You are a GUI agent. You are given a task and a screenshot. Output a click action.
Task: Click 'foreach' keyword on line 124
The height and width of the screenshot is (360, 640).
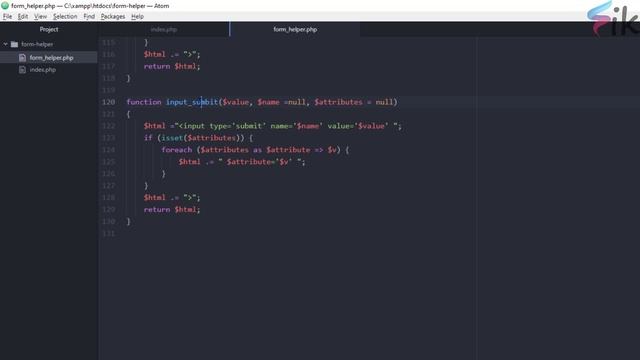[176, 150]
